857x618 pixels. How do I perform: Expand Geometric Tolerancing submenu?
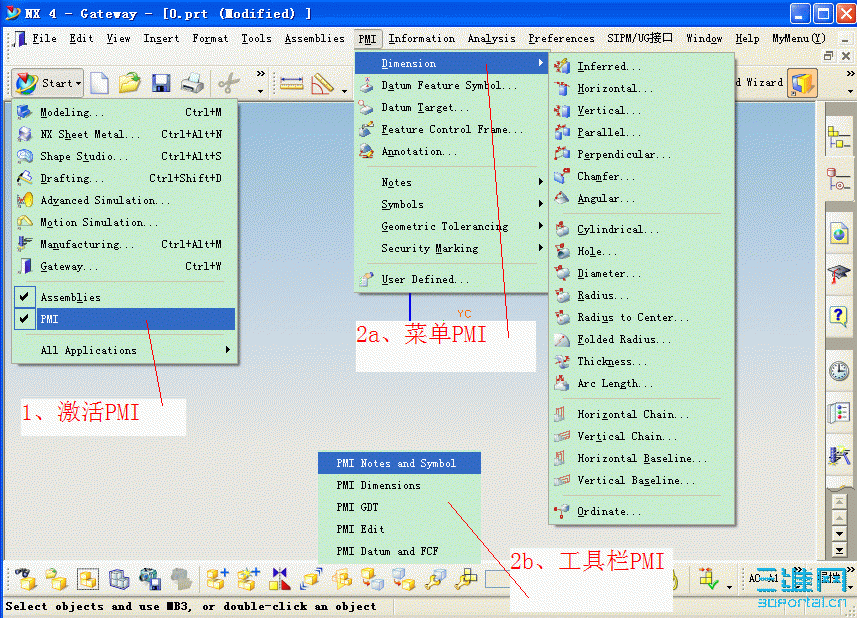point(451,226)
